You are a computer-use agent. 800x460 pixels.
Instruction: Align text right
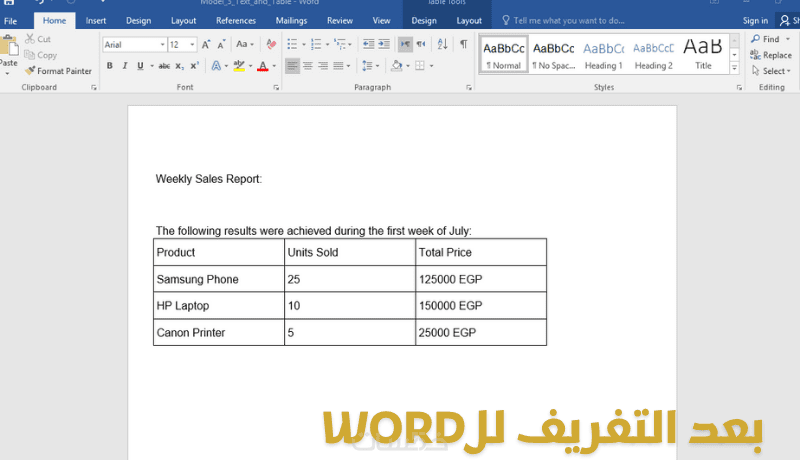323,66
